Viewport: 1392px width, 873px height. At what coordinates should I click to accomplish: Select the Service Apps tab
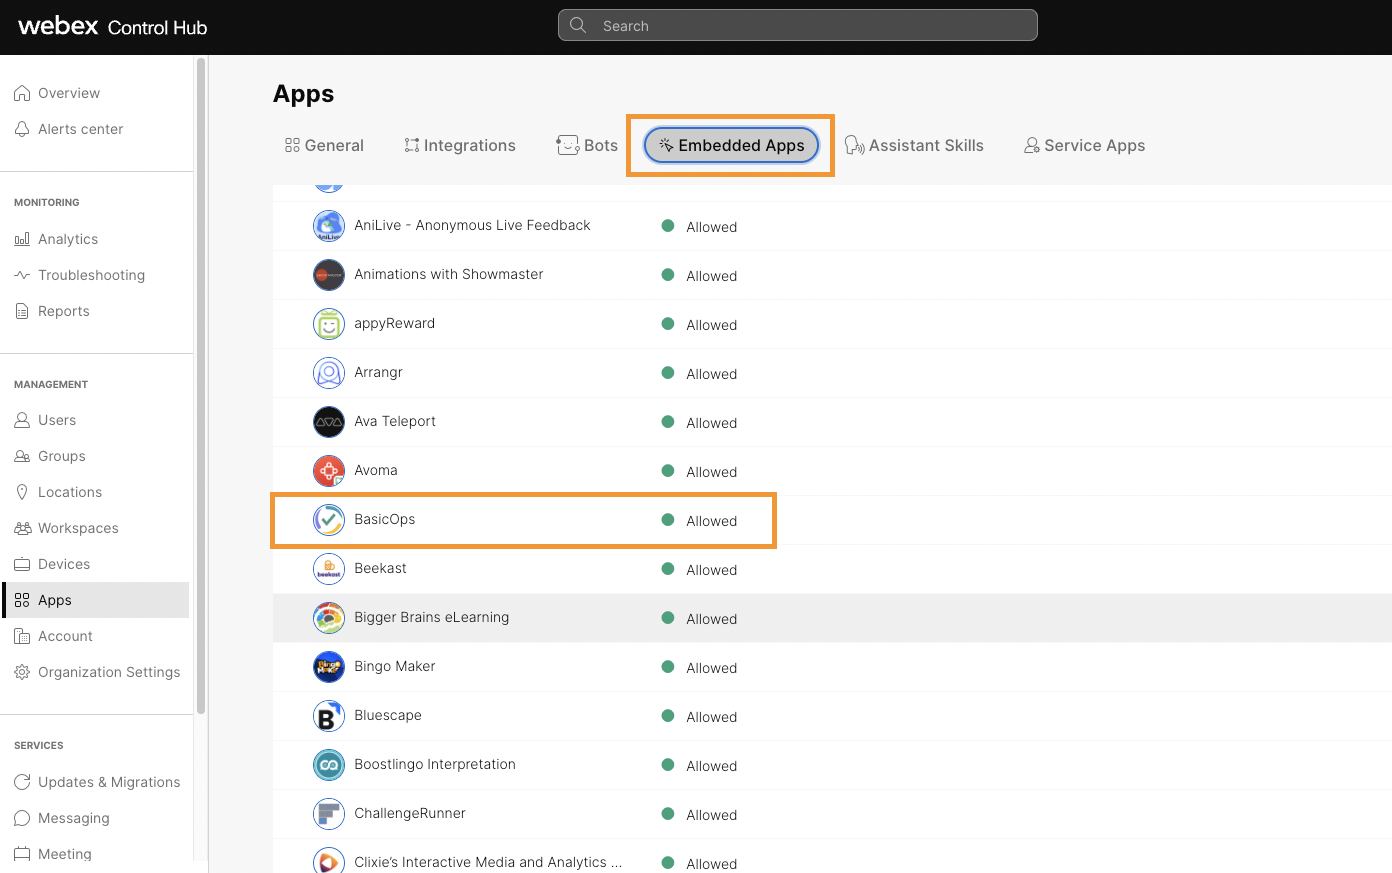(1084, 145)
